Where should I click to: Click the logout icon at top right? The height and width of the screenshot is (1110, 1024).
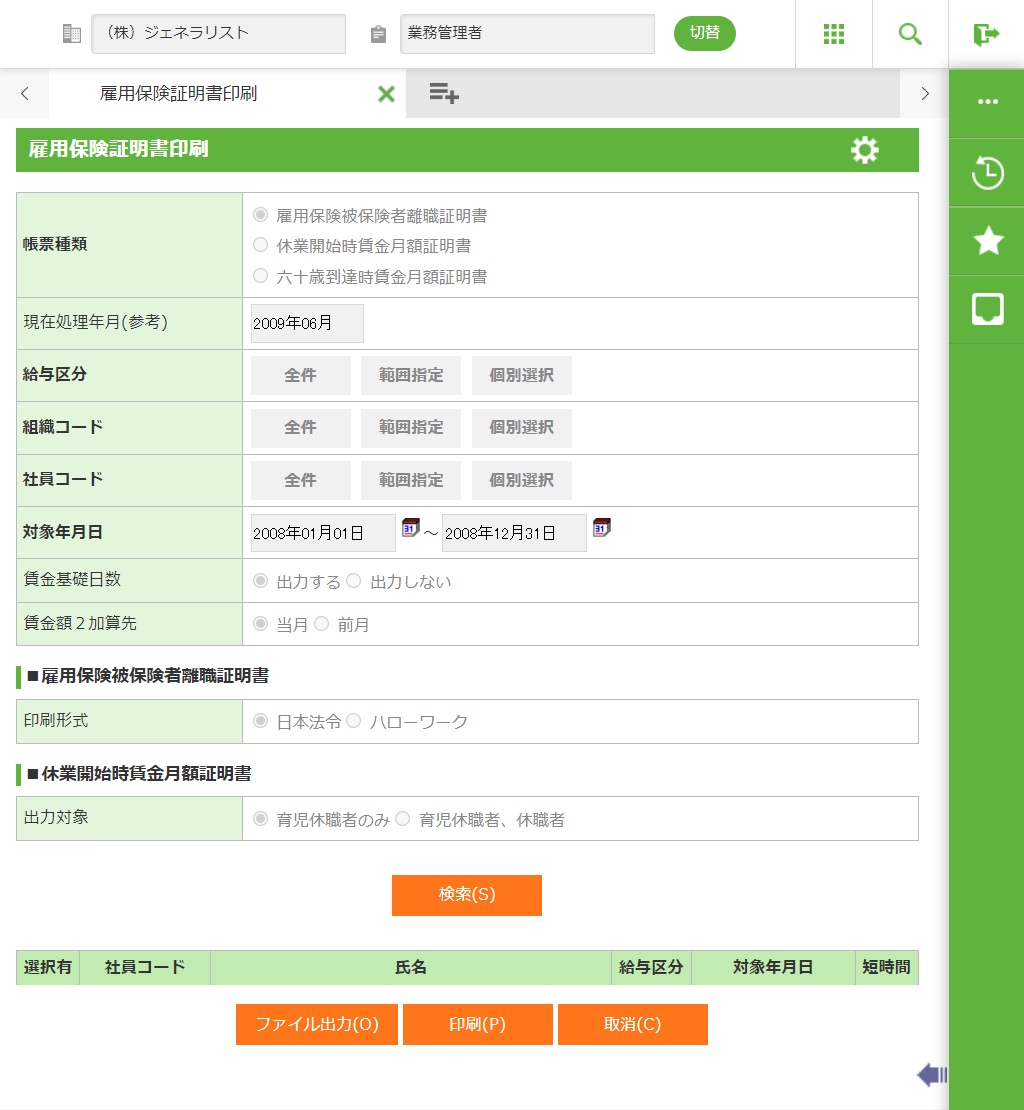(986, 34)
